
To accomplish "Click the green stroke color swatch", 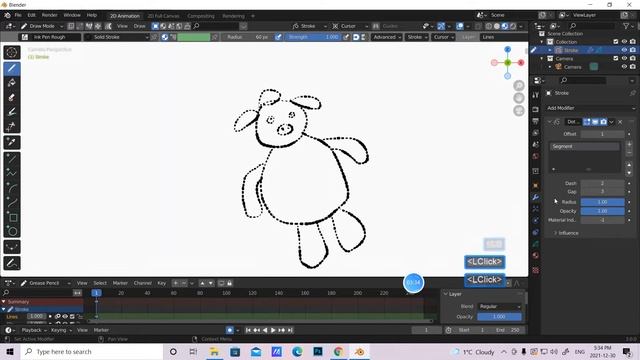I will coord(194,37).
